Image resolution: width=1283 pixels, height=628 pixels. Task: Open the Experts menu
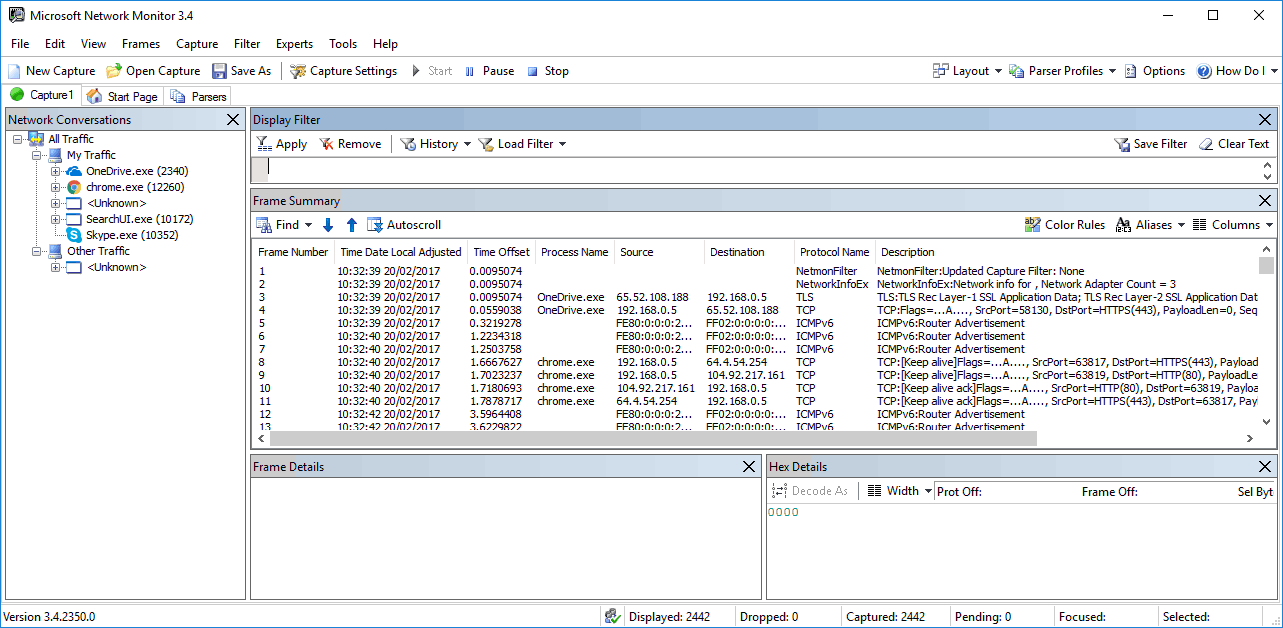pyautogui.click(x=294, y=44)
